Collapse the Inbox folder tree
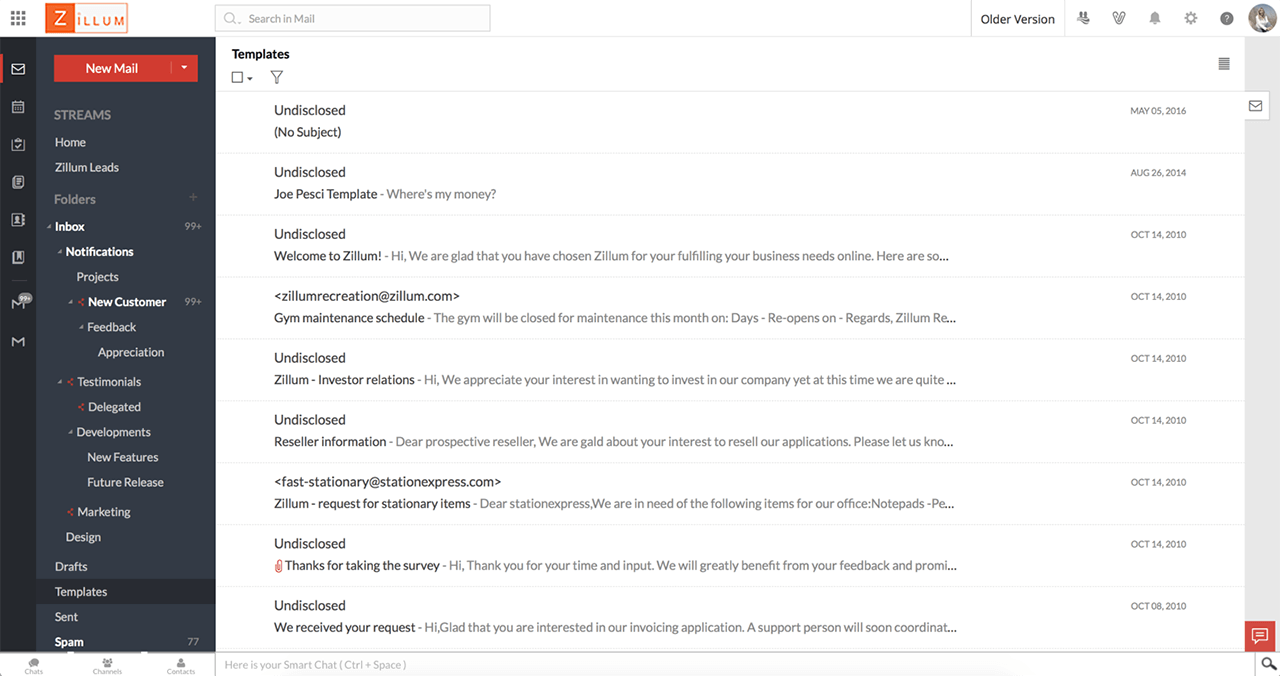 (x=49, y=227)
